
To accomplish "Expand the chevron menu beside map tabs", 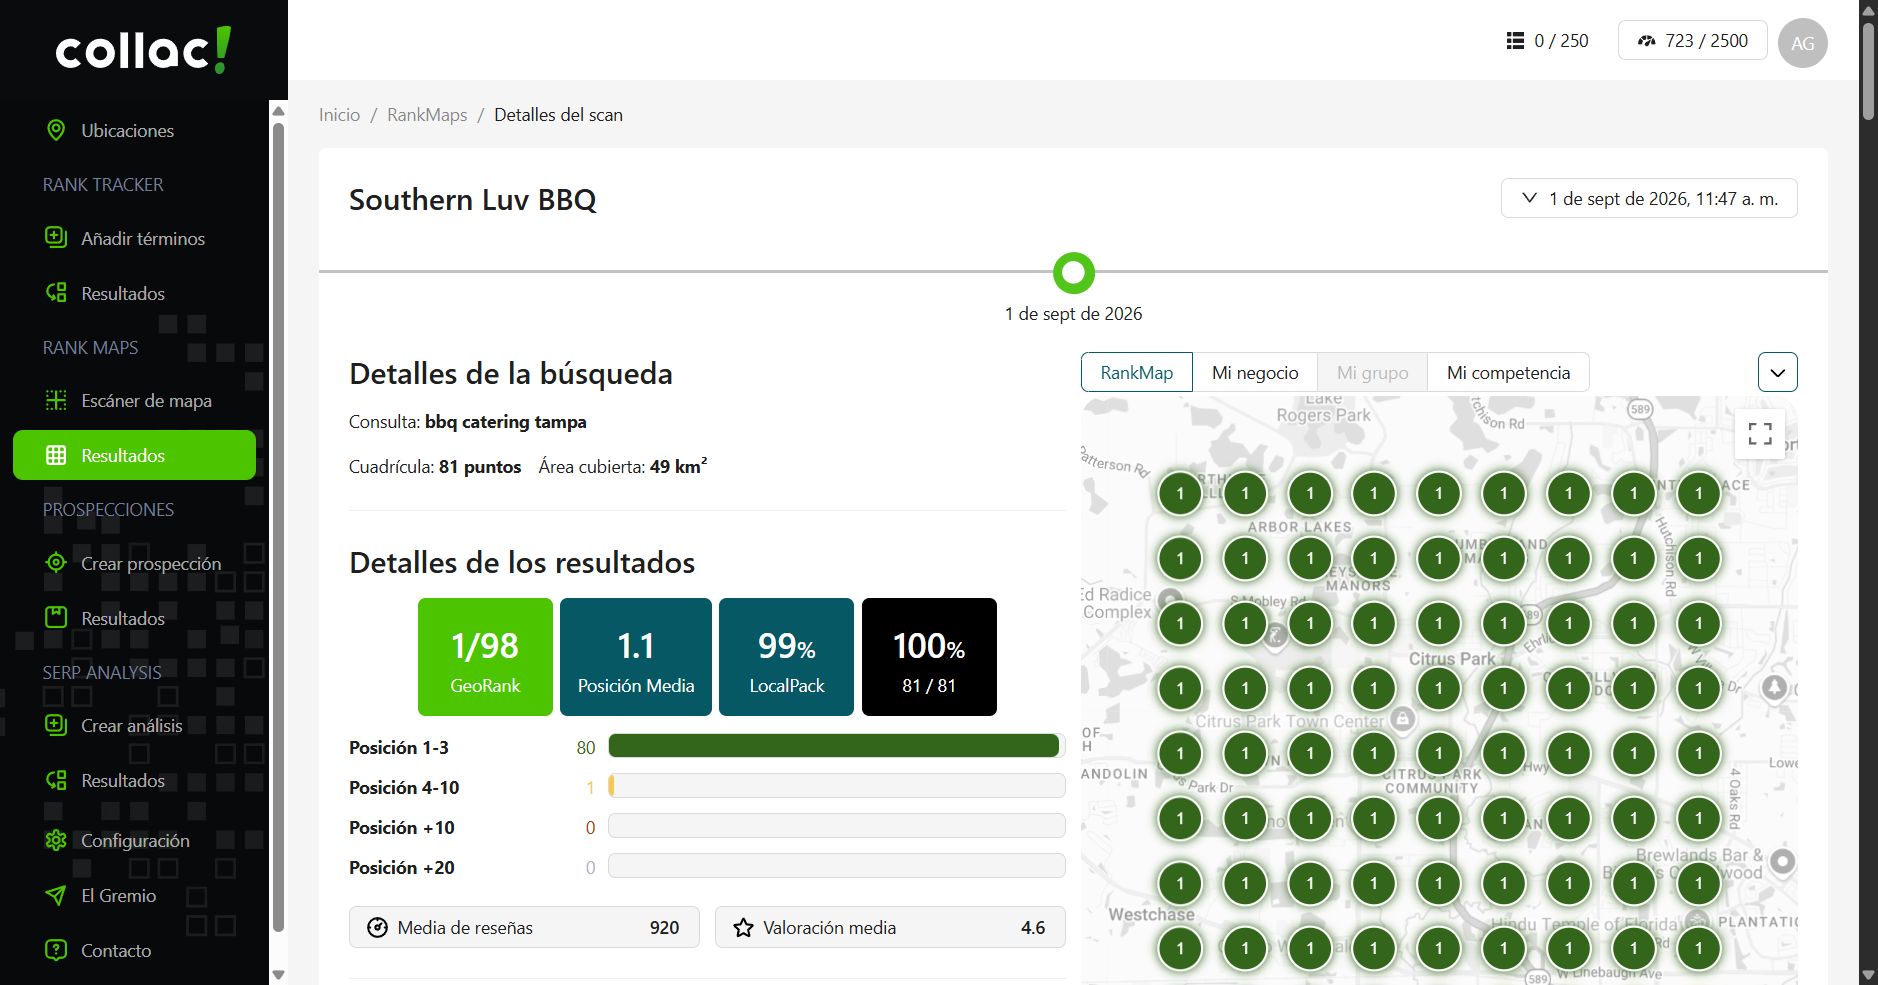I will click(x=1778, y=372).
